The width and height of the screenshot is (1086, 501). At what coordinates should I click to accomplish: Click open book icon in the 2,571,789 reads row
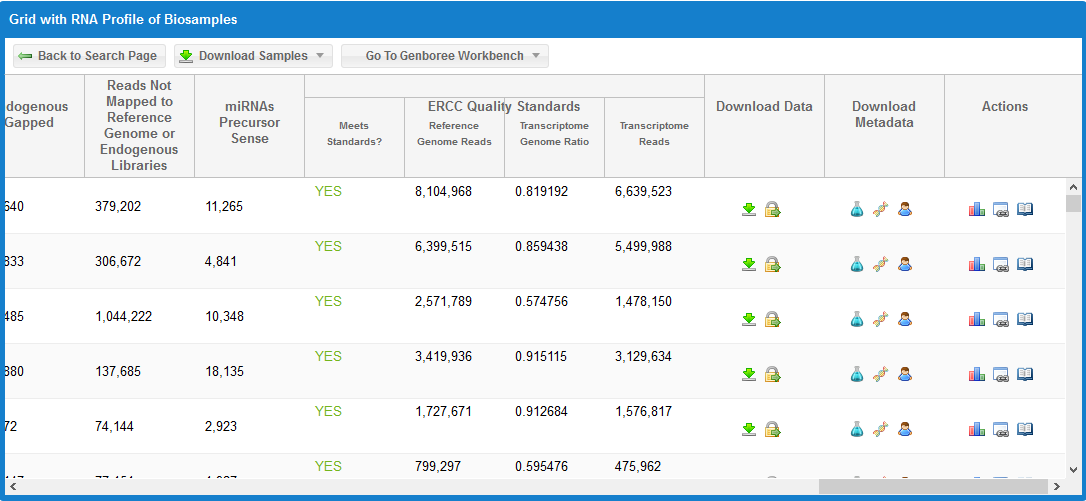pyautogui.click(x=1025, y=319)
